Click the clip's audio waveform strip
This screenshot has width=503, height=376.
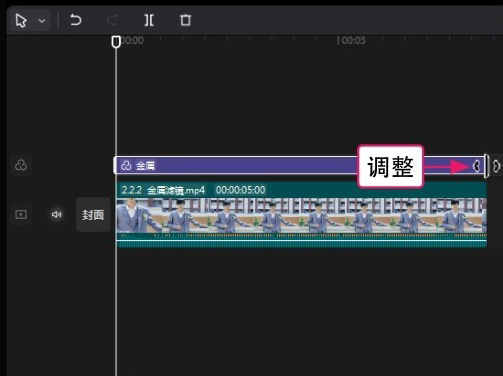tap(302, 241)
